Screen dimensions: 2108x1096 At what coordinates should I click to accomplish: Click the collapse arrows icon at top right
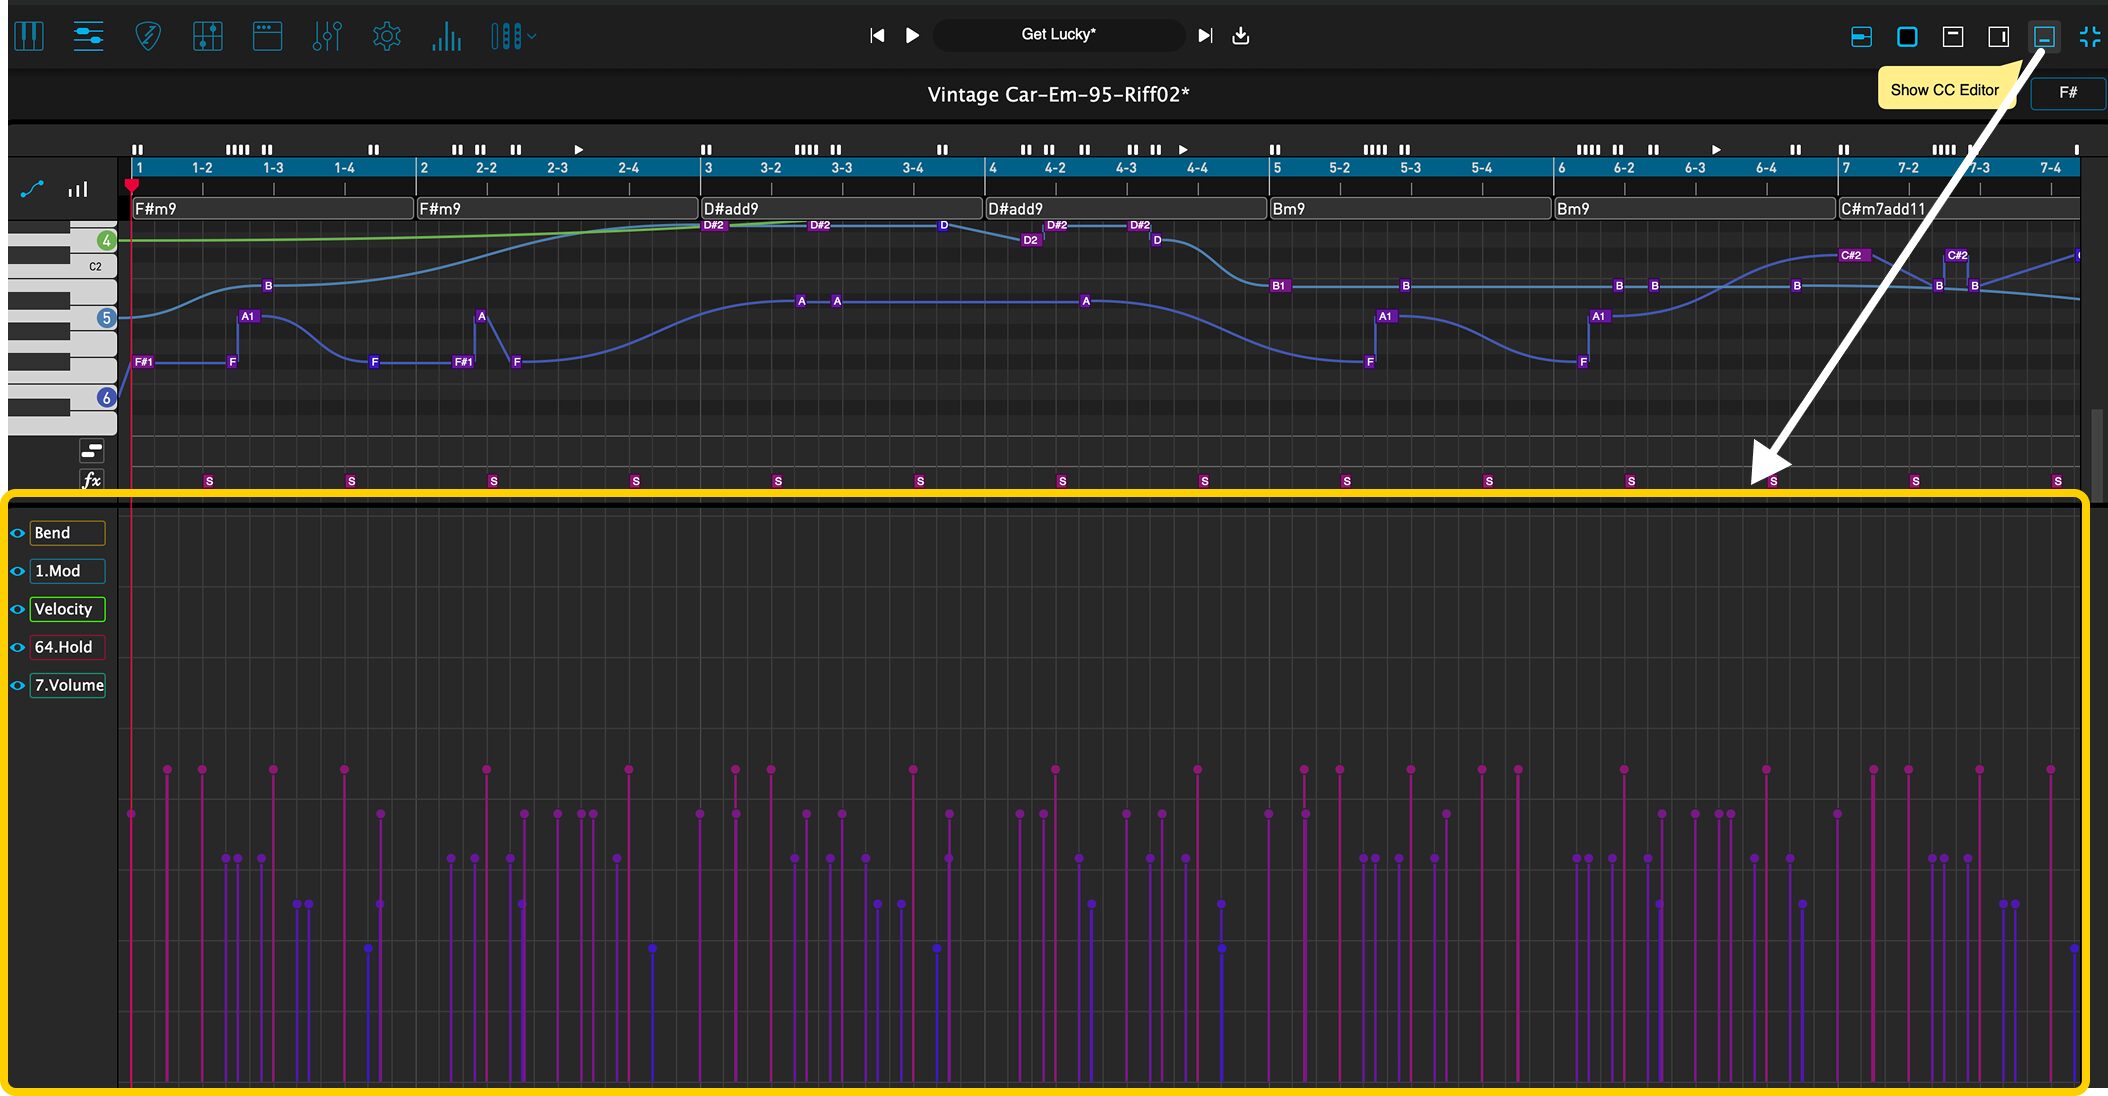[x=2089, y=37]
